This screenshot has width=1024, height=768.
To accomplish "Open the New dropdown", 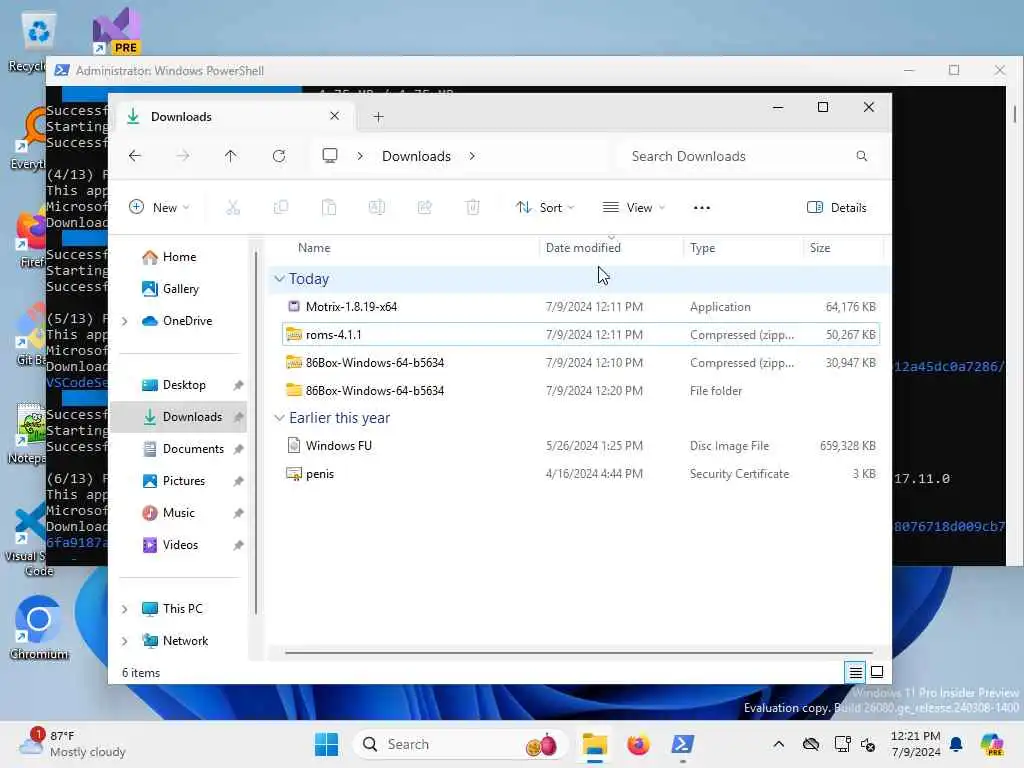I will coord(159,208).
